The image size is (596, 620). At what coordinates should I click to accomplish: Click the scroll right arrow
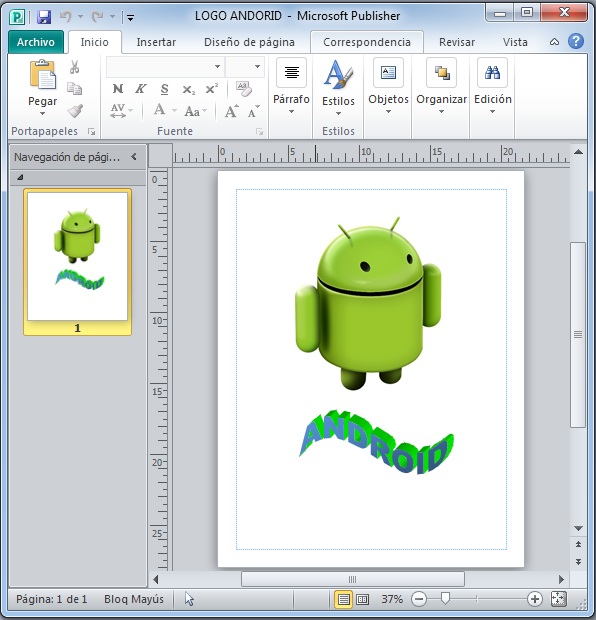tap(562, 580)
